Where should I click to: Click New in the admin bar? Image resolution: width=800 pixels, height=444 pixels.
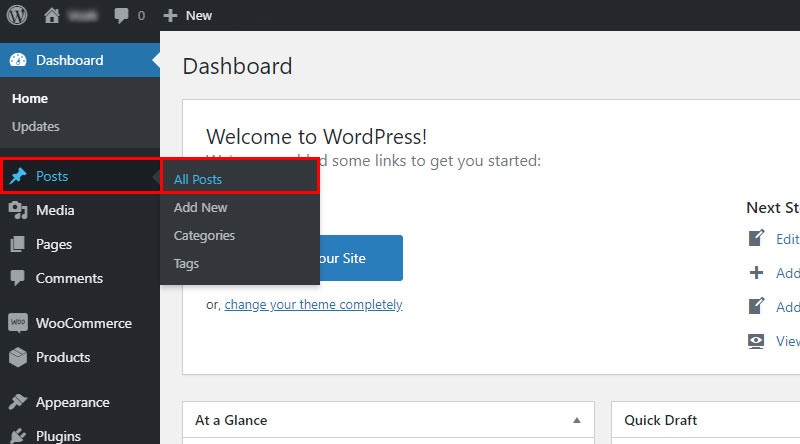tap(199, 16)
